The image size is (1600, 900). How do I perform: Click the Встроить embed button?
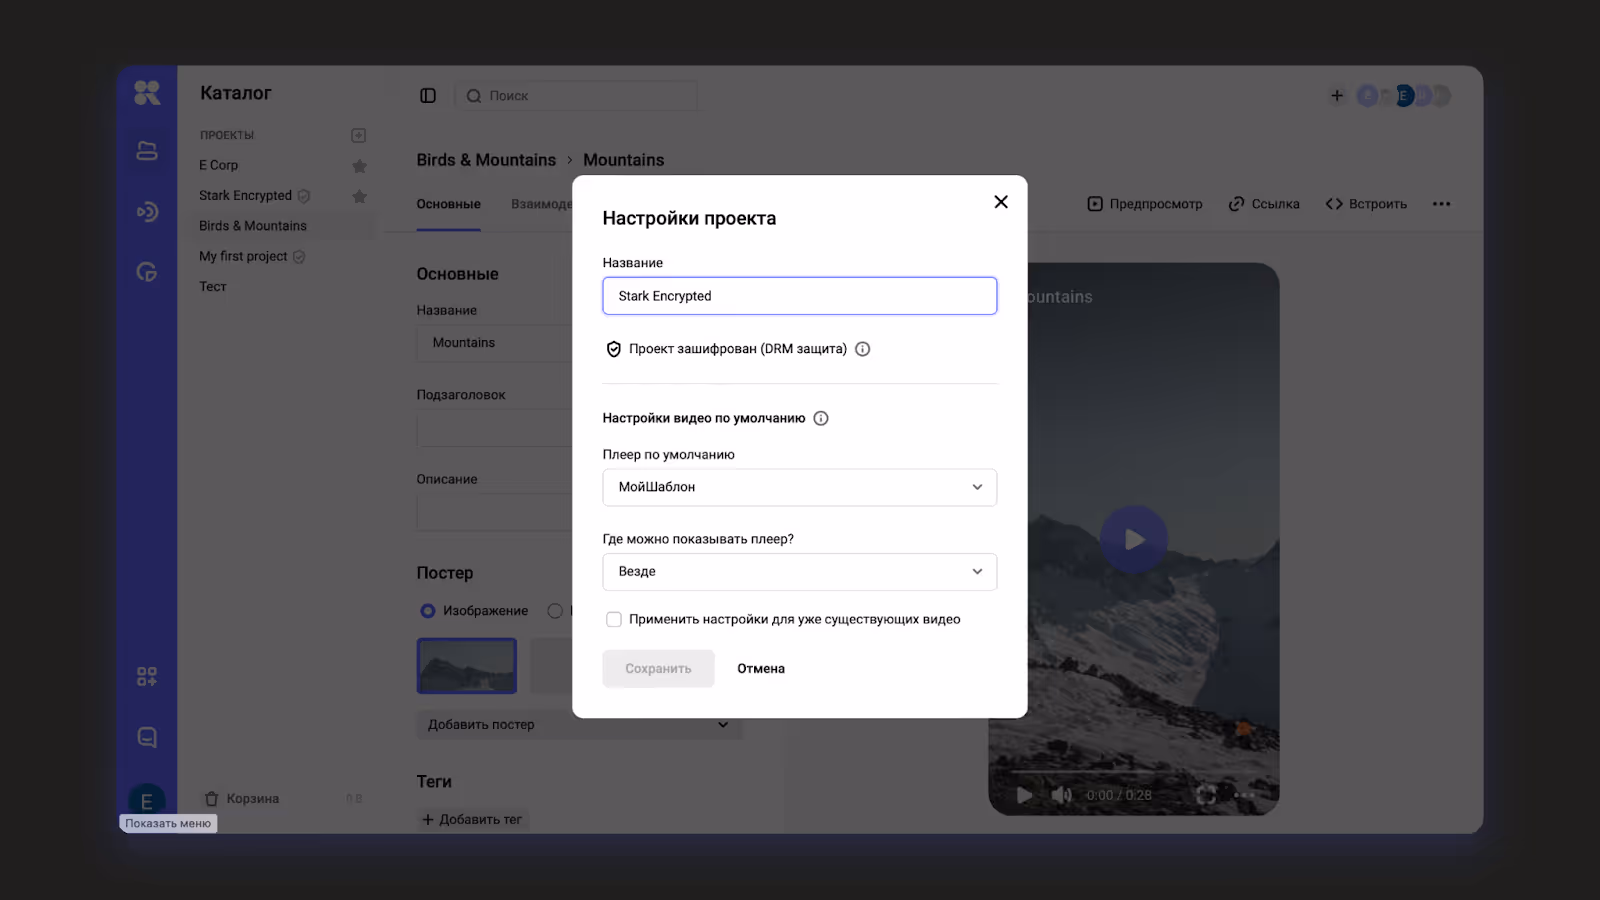click(1366, 204)
